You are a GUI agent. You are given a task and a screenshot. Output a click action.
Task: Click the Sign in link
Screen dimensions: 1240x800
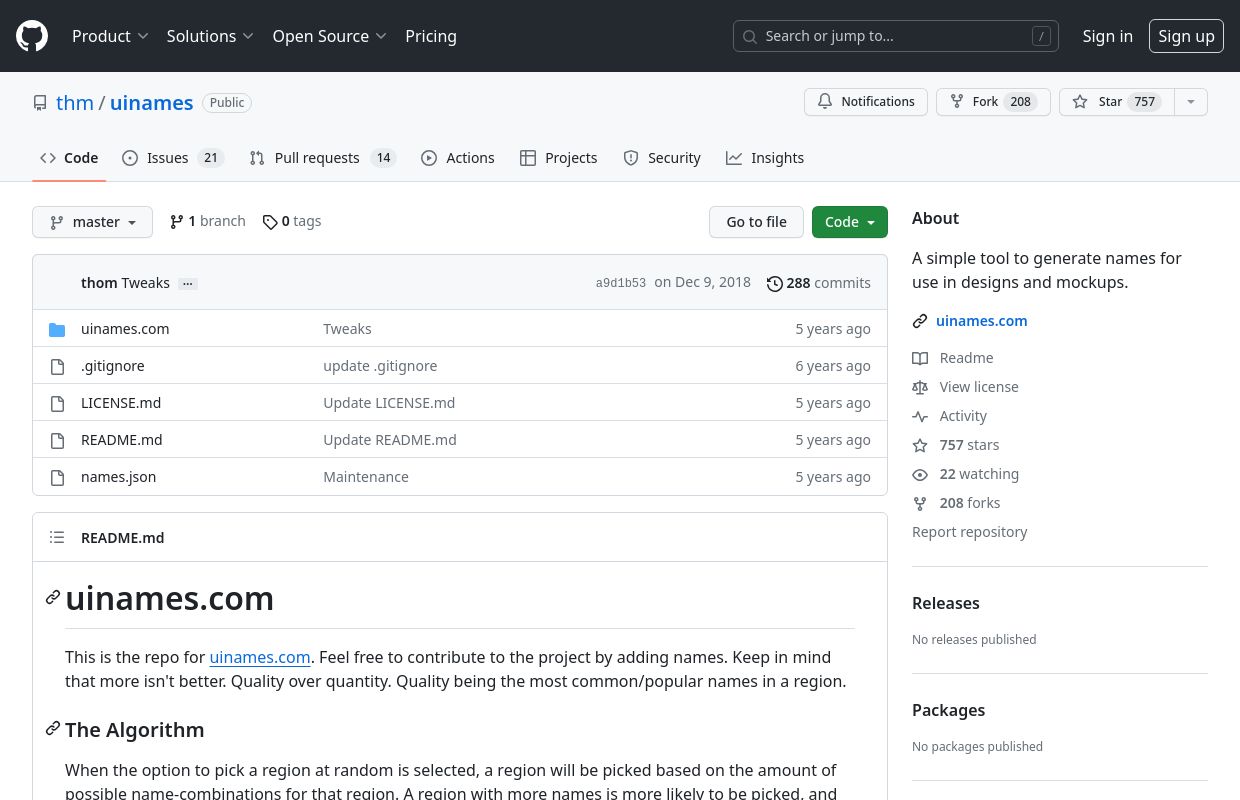coord(1107,36)
